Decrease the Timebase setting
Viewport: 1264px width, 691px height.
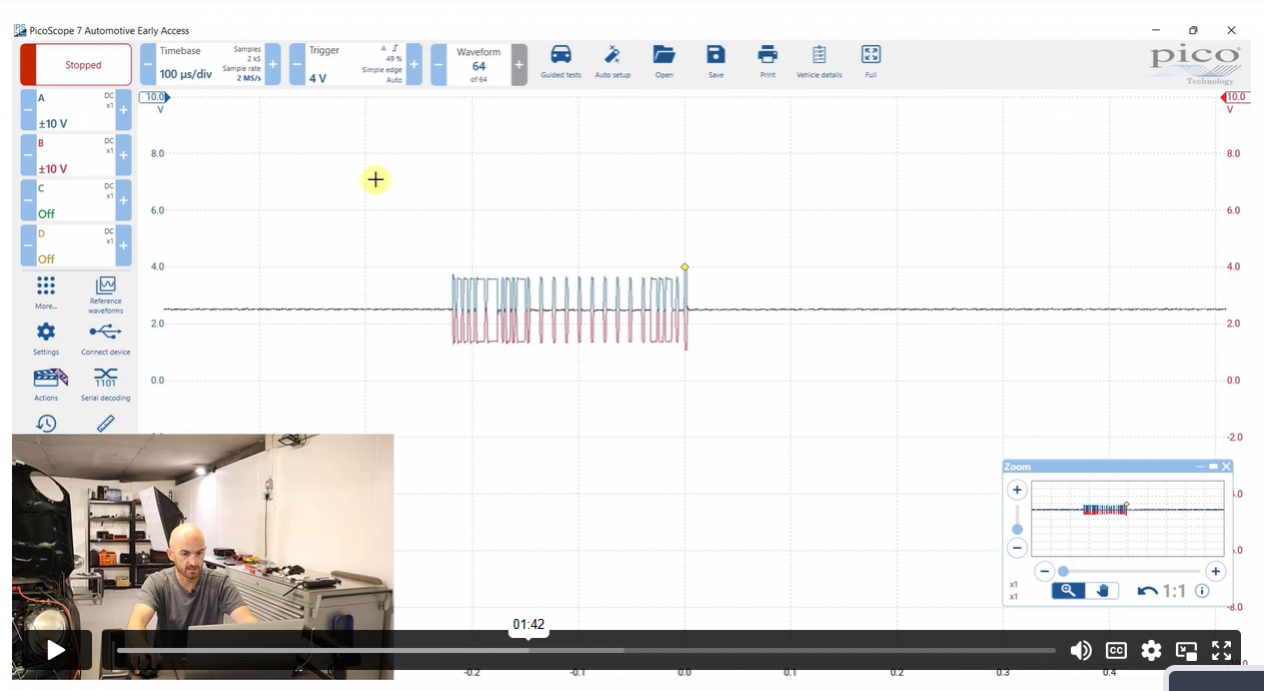[x=147, y=65]
